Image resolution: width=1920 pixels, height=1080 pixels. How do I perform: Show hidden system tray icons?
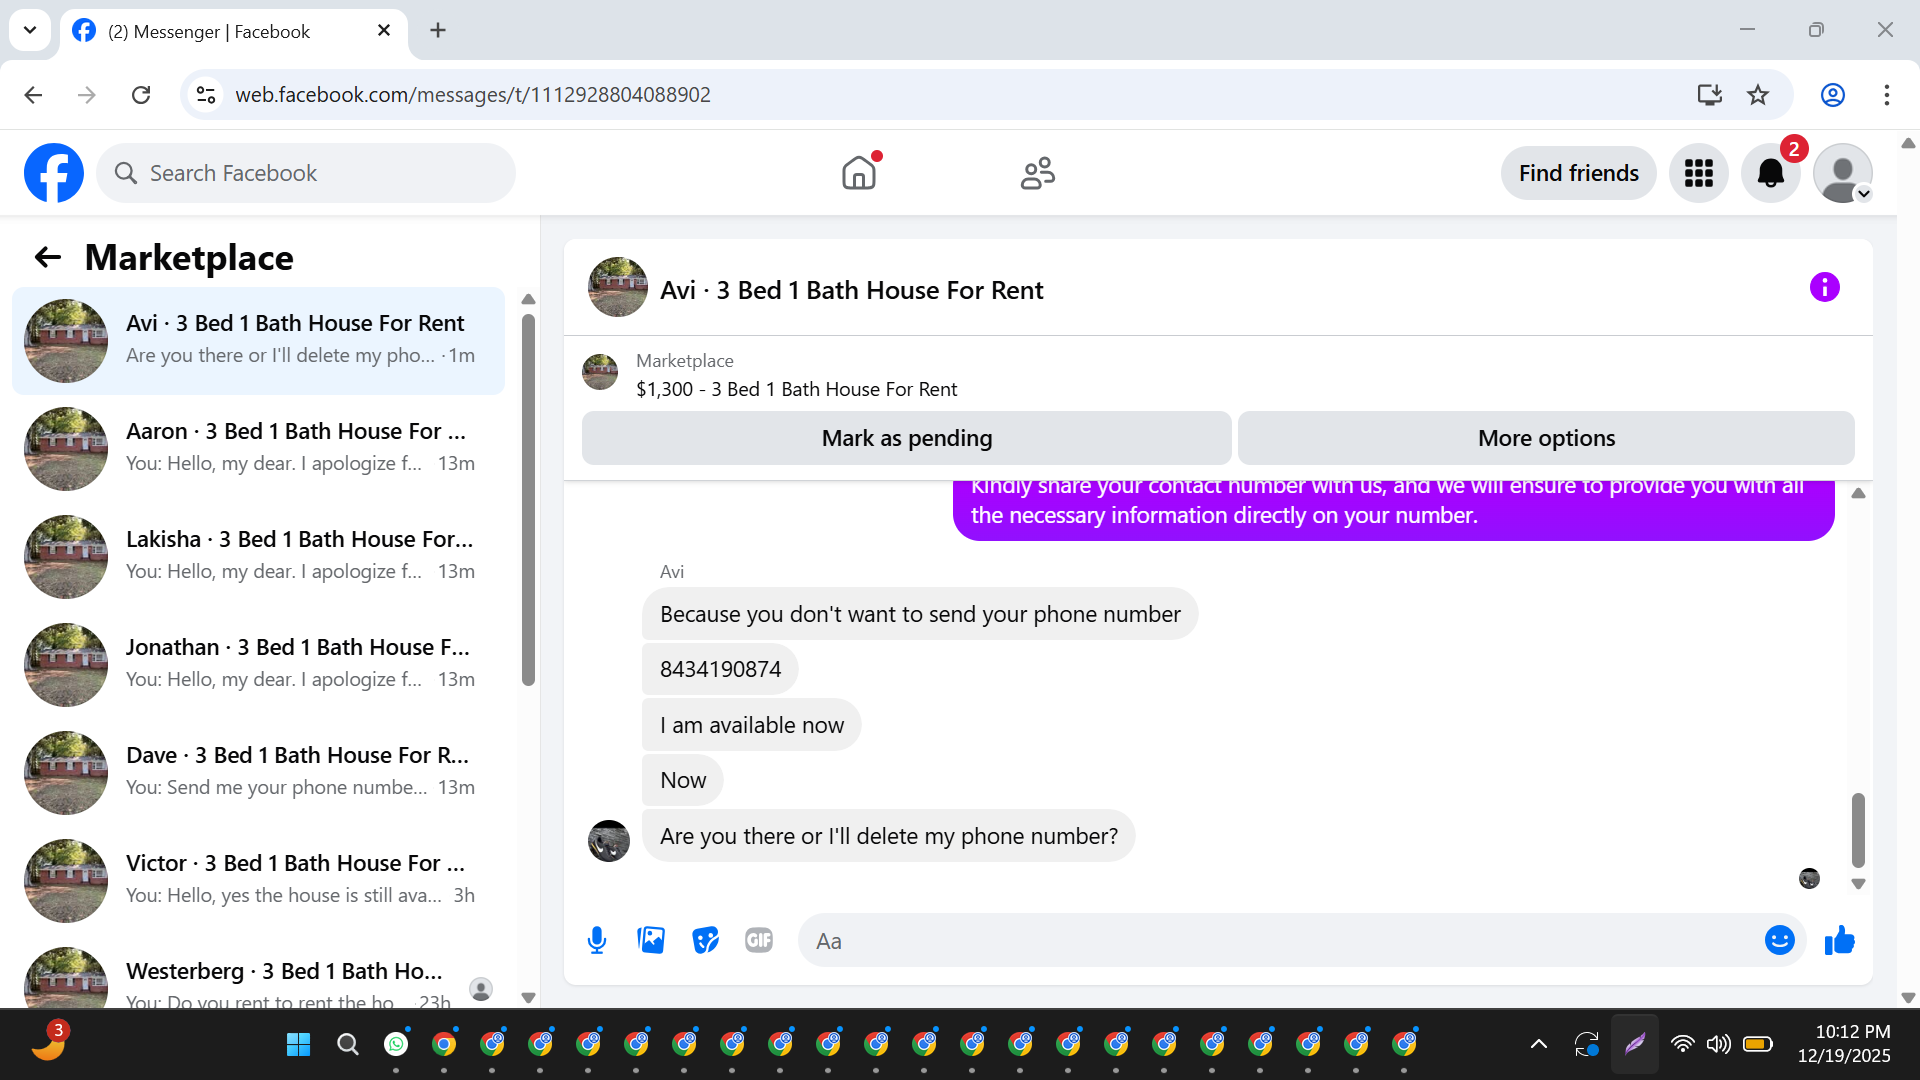(x=1539, y=1044)
